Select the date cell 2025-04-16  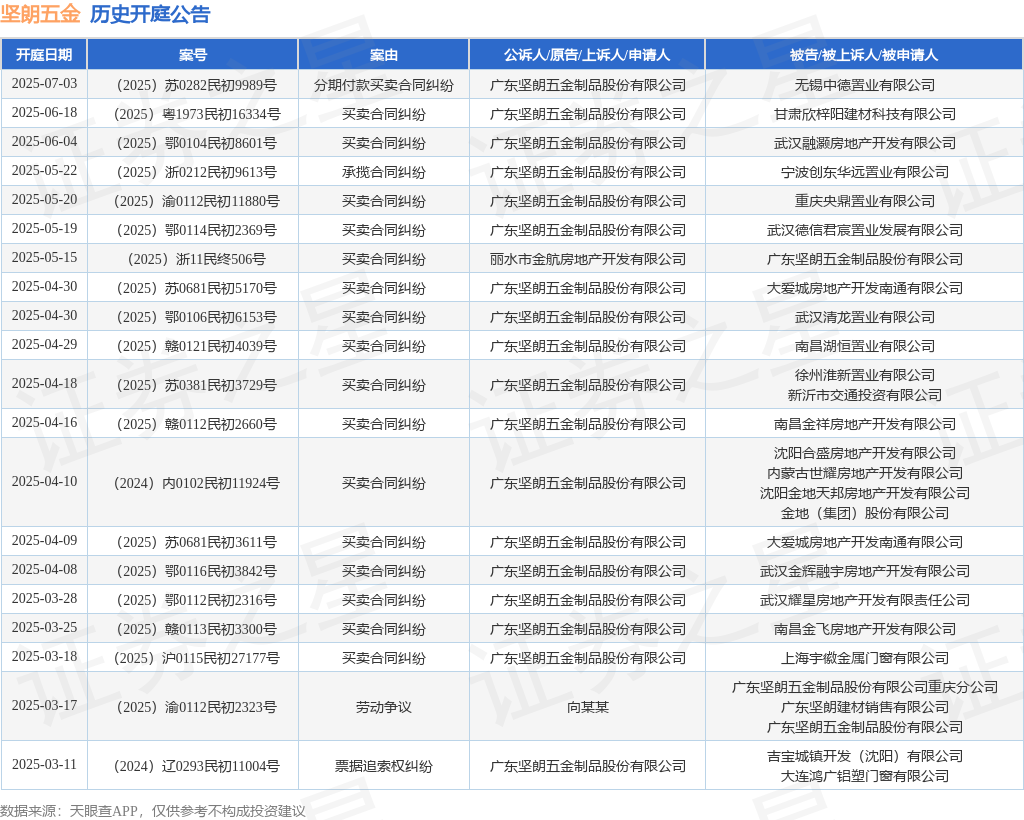44,423
